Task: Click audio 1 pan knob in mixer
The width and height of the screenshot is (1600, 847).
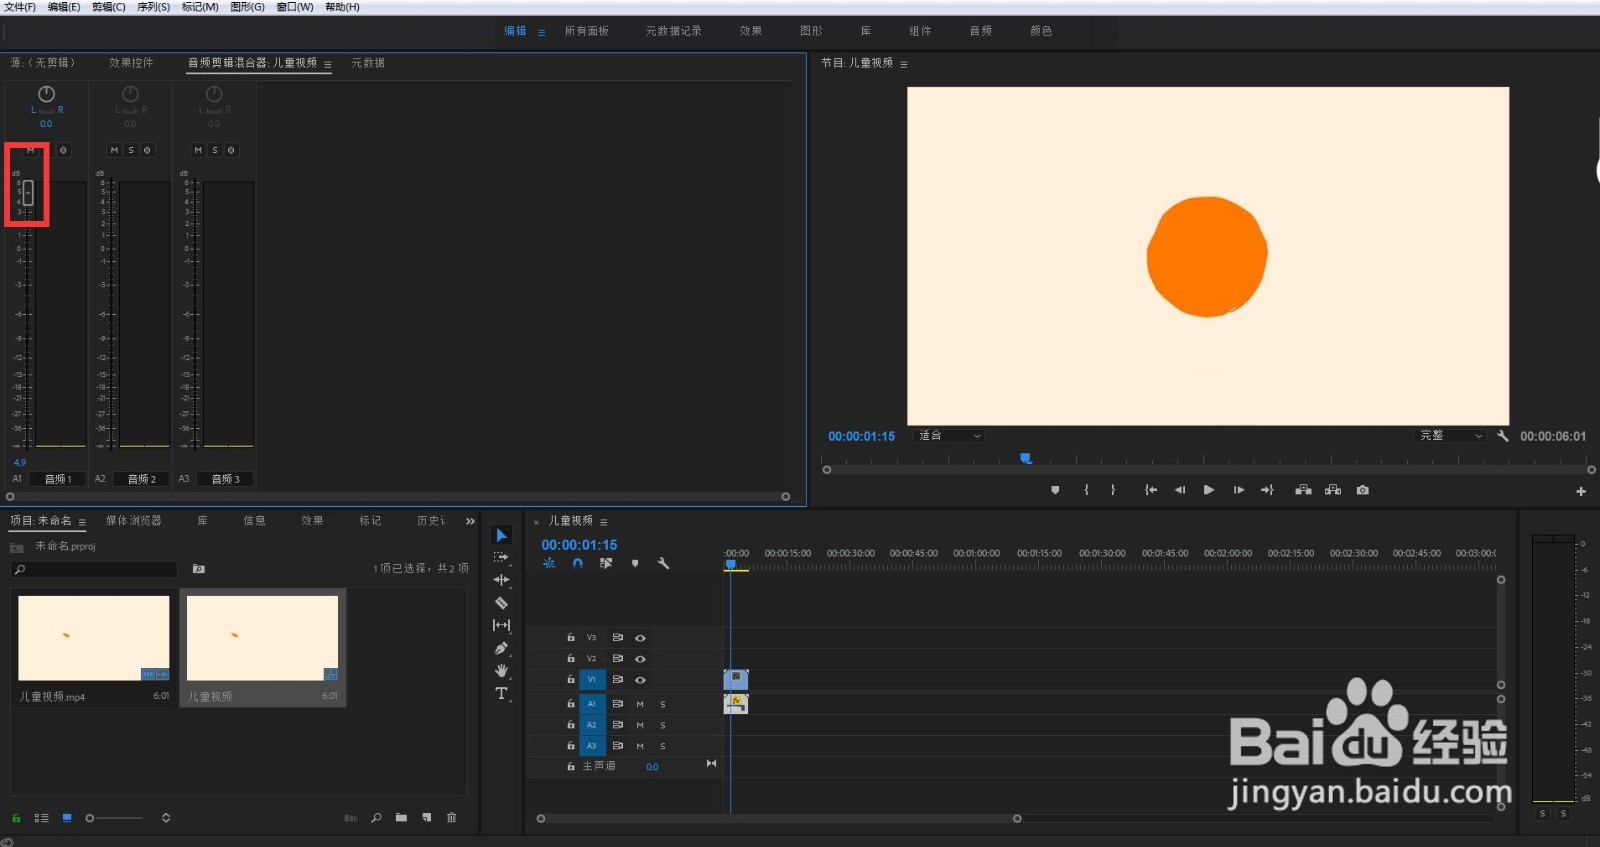Action: click(x=46, y=94)
